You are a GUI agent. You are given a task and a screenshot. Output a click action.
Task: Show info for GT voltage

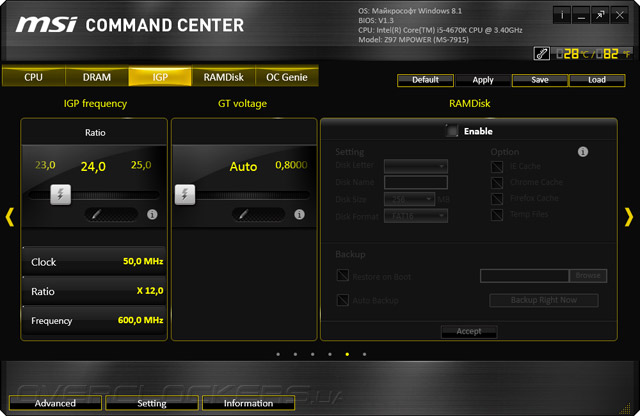click(299, 214)
